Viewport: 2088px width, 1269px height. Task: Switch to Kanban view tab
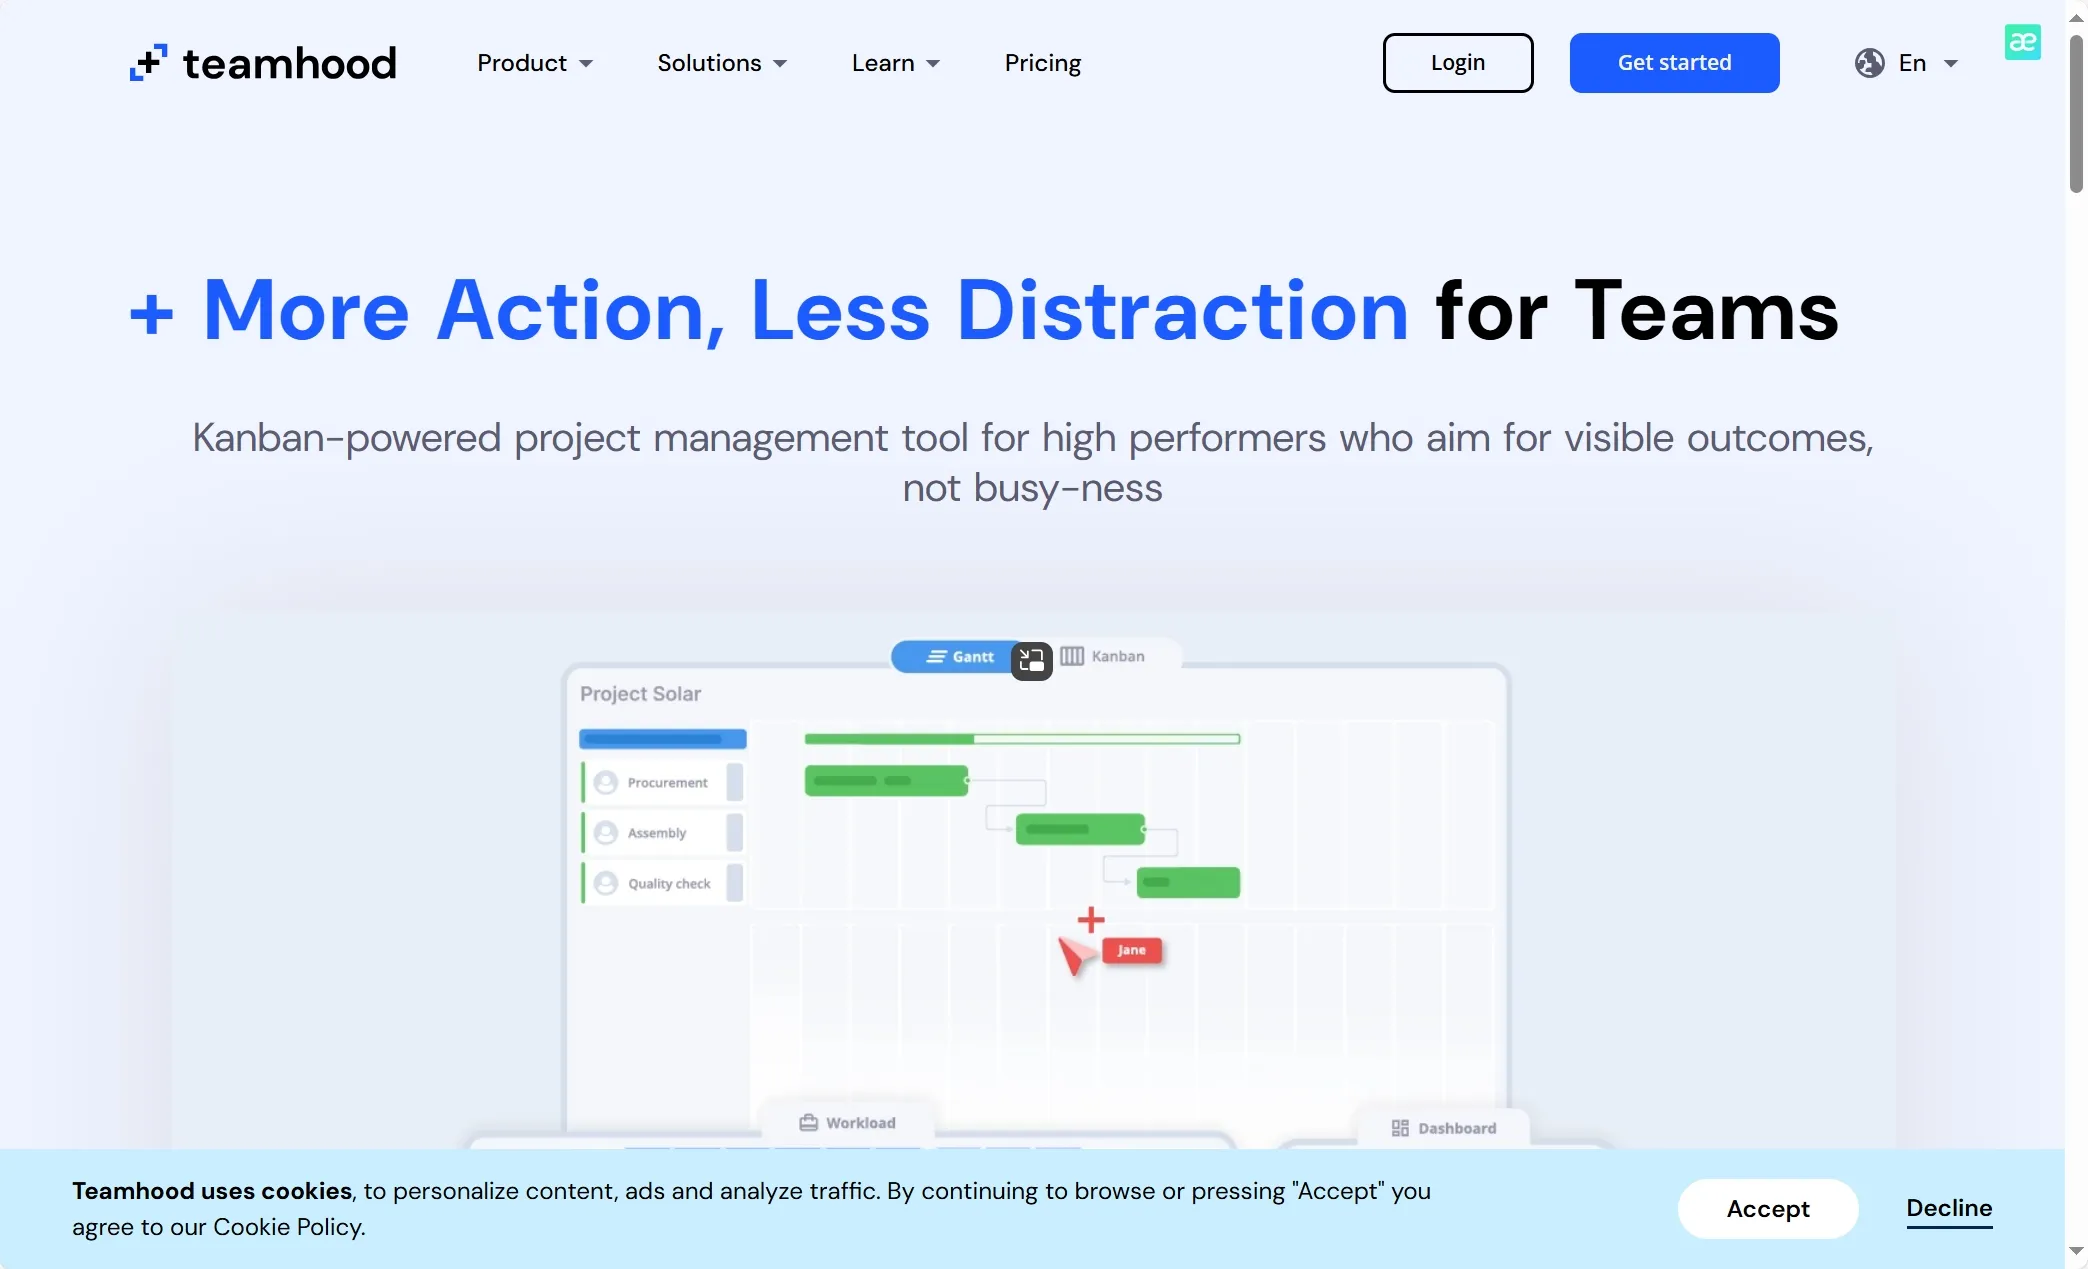(x=1104, y=656)
